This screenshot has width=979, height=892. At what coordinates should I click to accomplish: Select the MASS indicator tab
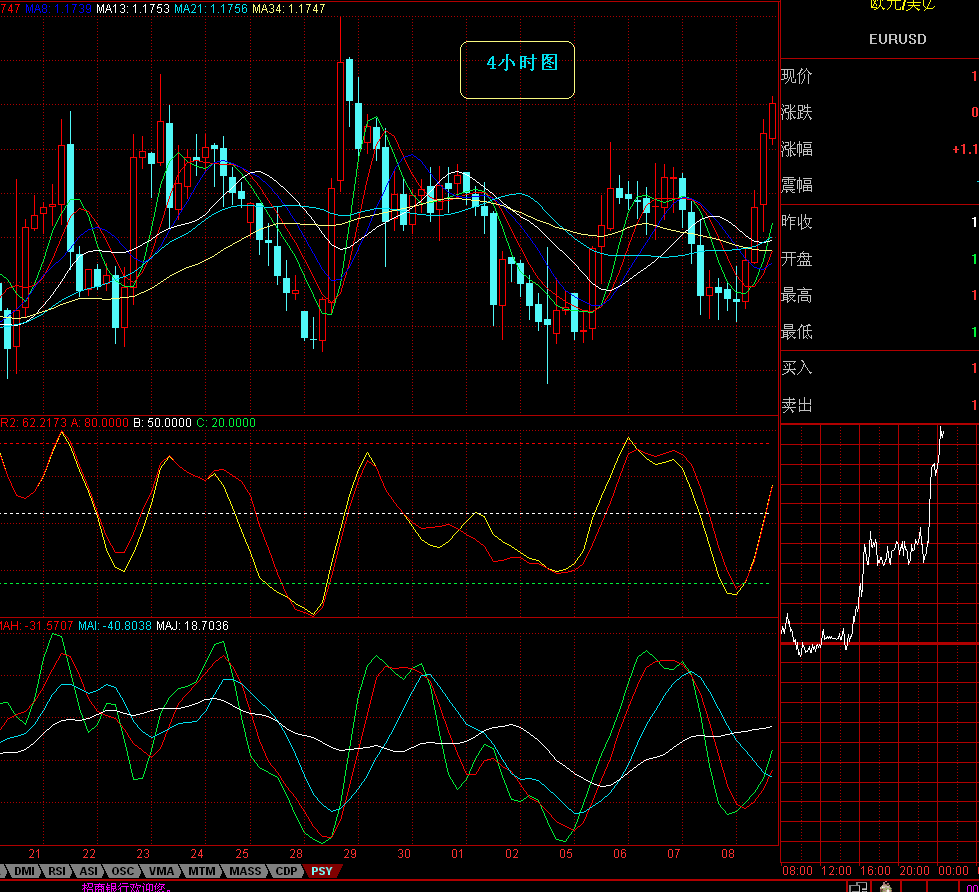point(245,871)
